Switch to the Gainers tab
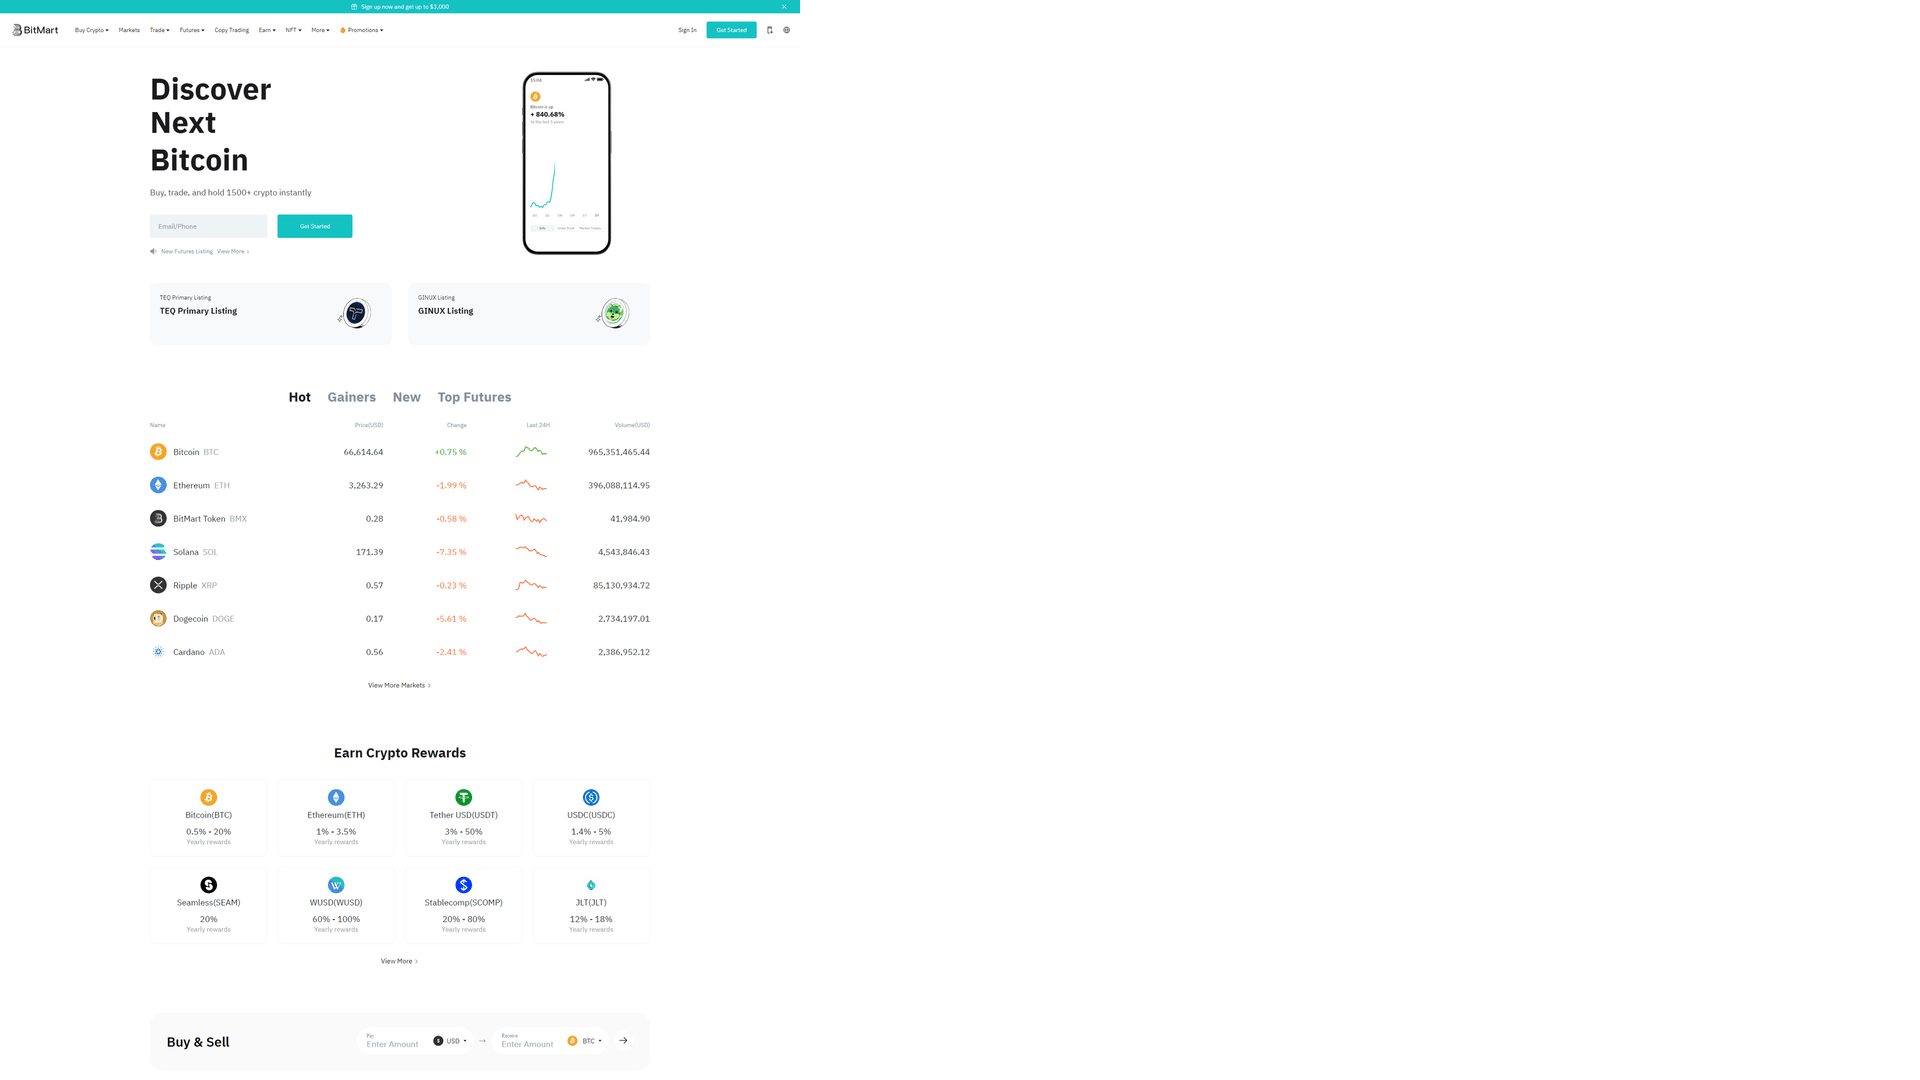The image size is (1920, 1080). pyautogui.click(x=352, y=397)
